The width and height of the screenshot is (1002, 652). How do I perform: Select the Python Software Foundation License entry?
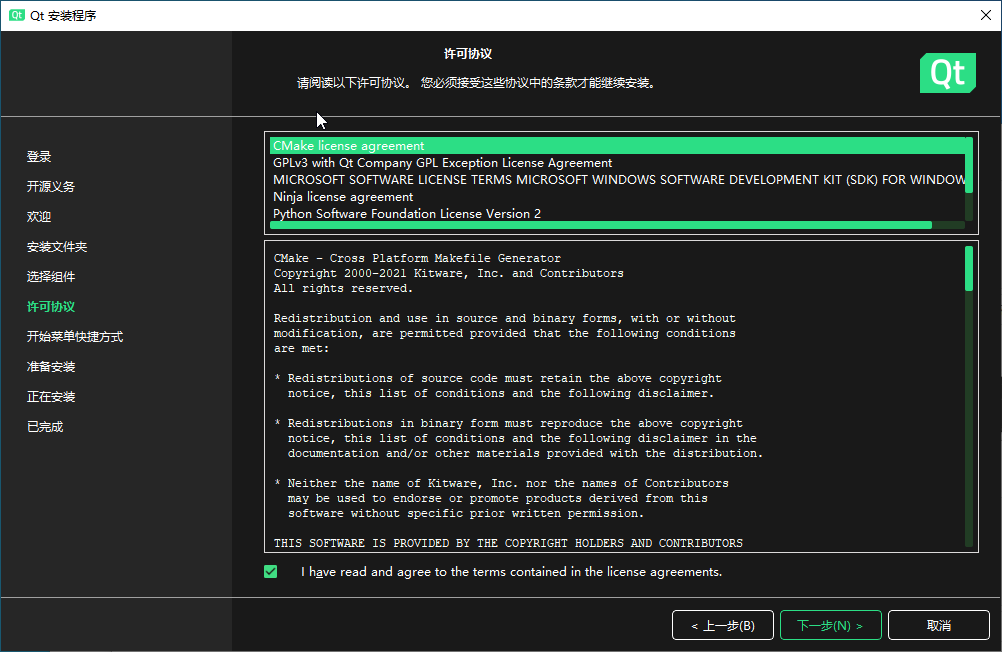click(x=617, y=213)
